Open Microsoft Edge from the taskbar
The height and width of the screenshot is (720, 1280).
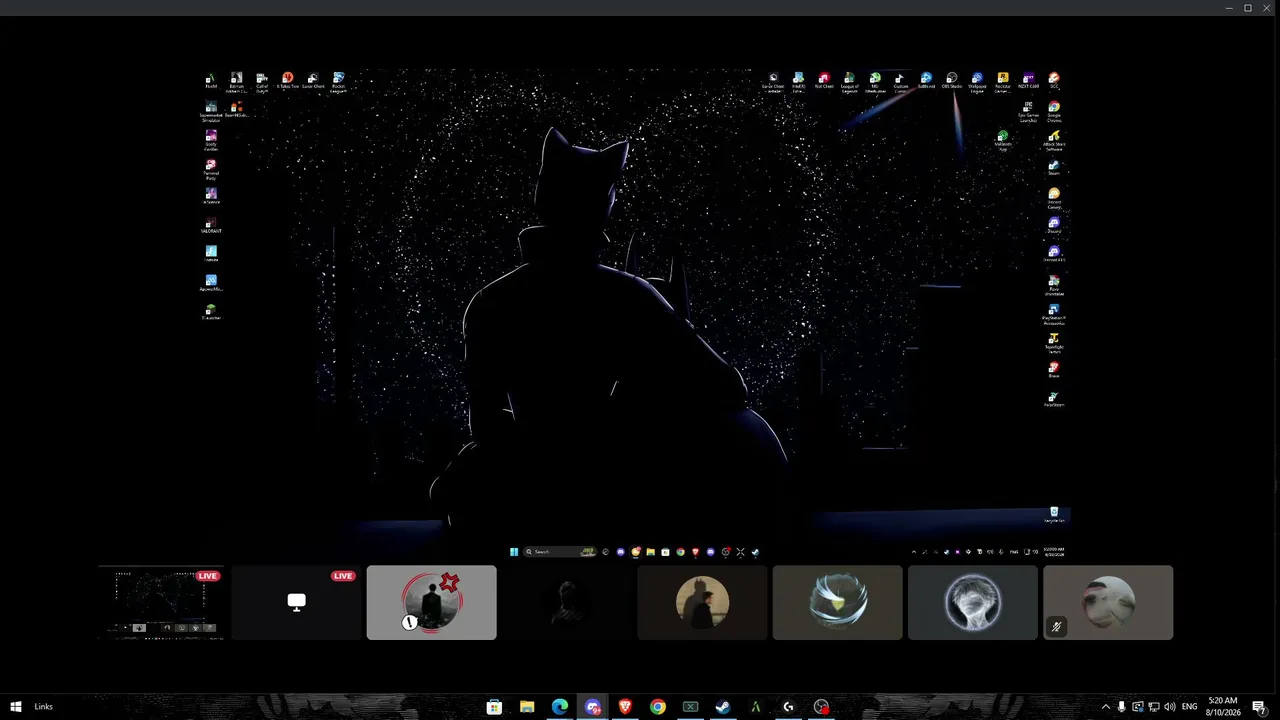(560, 707)
